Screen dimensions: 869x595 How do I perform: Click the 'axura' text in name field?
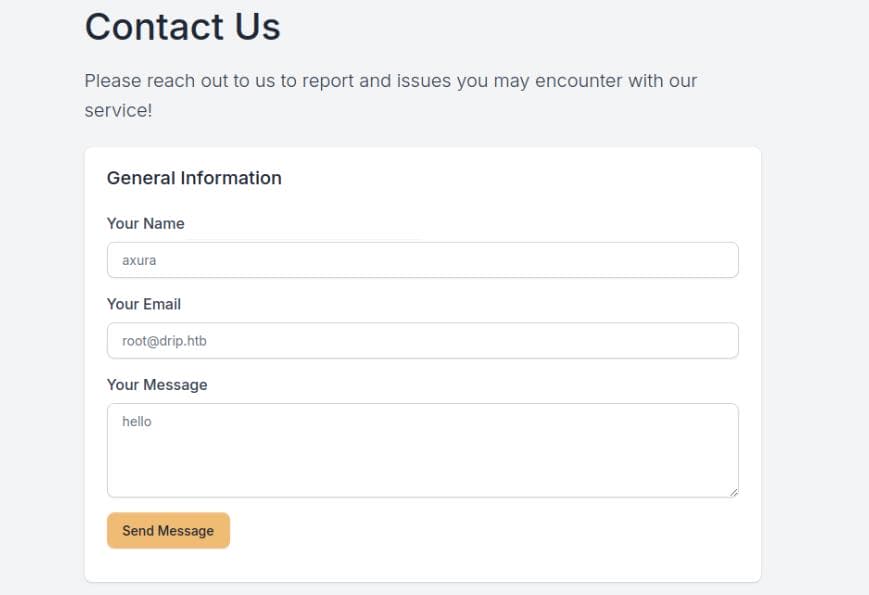pyautogui.click(x=139, y=260)
